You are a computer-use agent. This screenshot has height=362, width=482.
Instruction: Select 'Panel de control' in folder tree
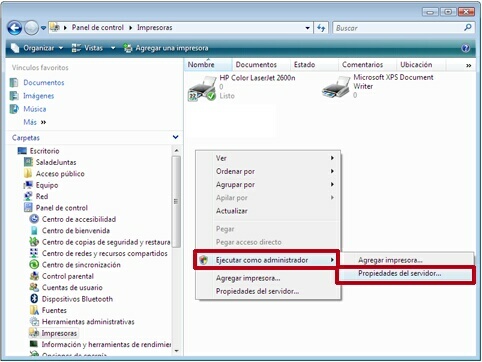tap(62, 208)
